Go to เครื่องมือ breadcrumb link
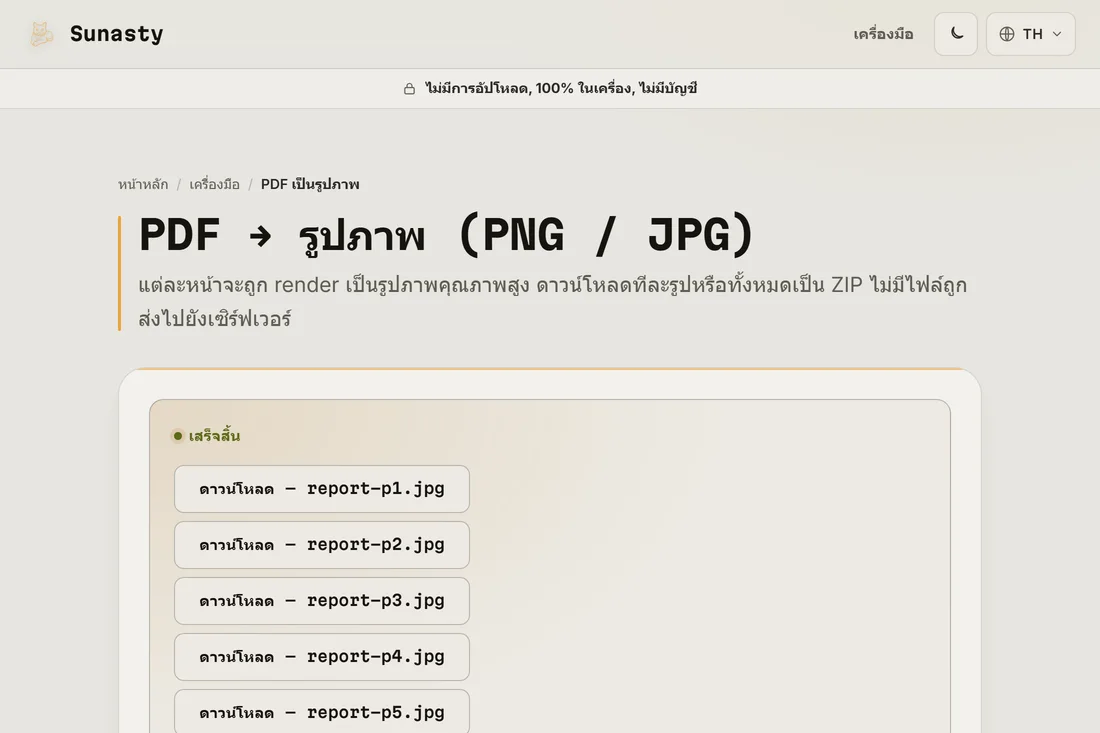The height and width of the screenshot is (733, 1100). [x=215, y=184]
